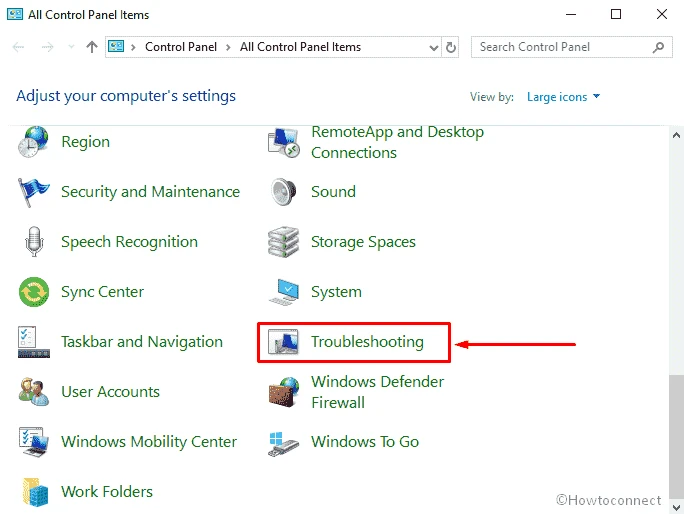Viewport: 684px width, 514px height.
Task: Go back to the previous page
Action: (x=18, y=47)
